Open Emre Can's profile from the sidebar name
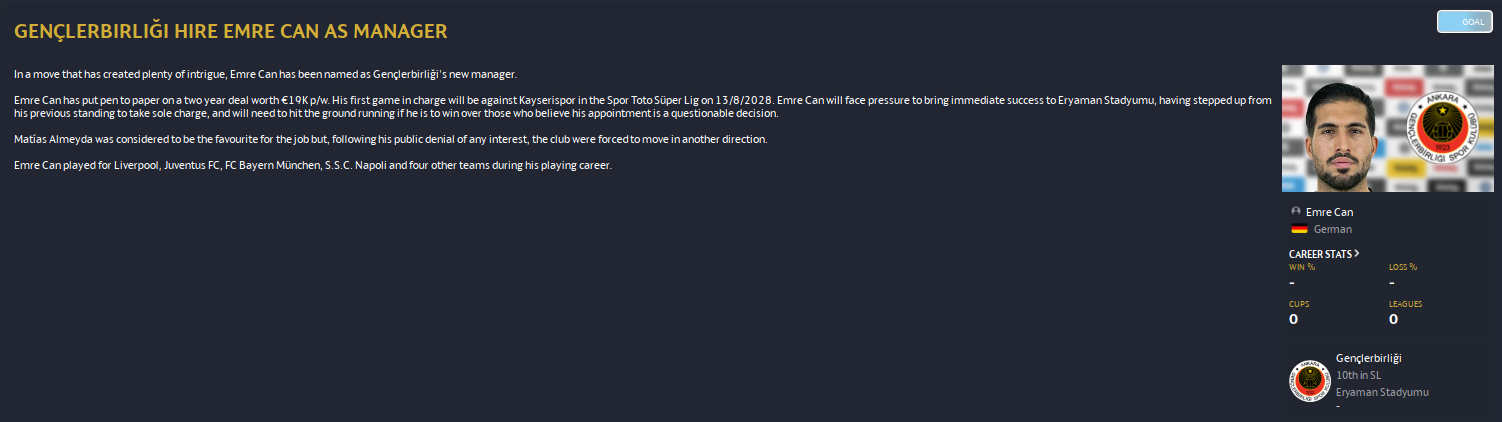The width and height of the screenshot is (1502, 422). pyautogui.click(x=1329, y=212)
